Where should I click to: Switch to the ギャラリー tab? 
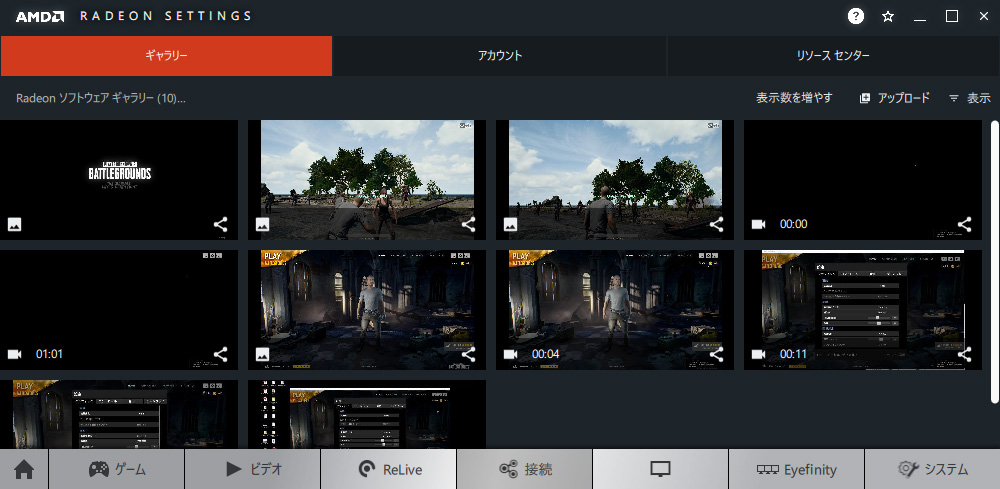coord(166,55)
